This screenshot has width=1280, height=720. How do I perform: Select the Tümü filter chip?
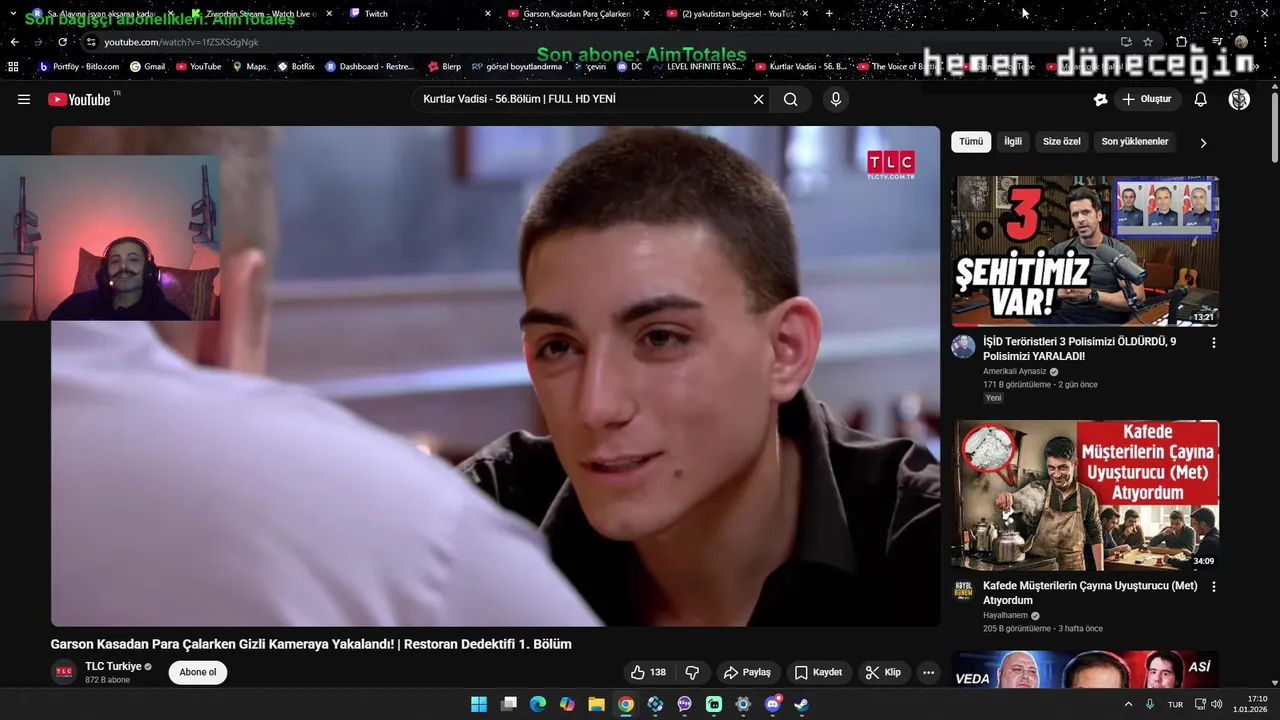tap(971, 142)
